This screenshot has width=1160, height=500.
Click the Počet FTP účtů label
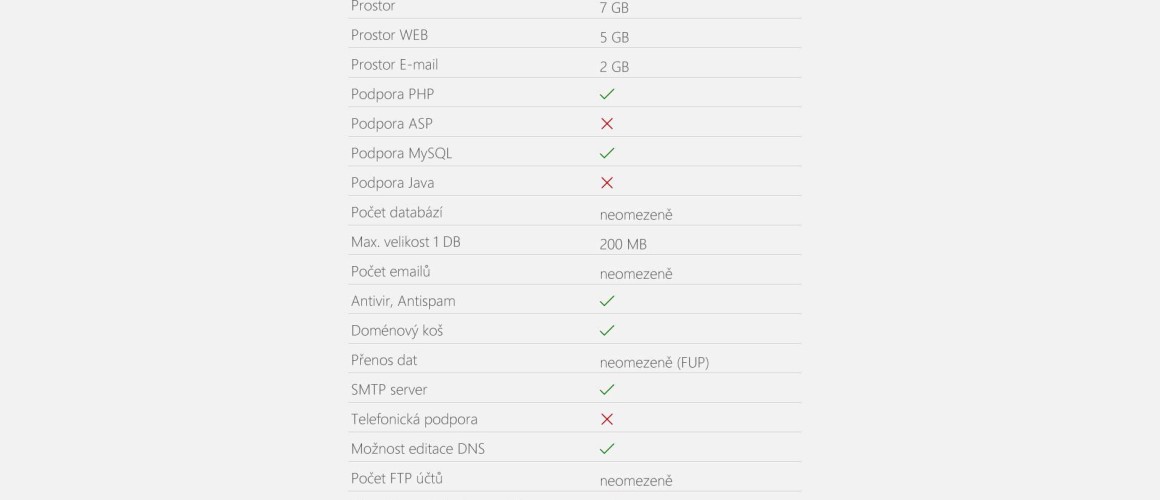[x=397, y=479]
